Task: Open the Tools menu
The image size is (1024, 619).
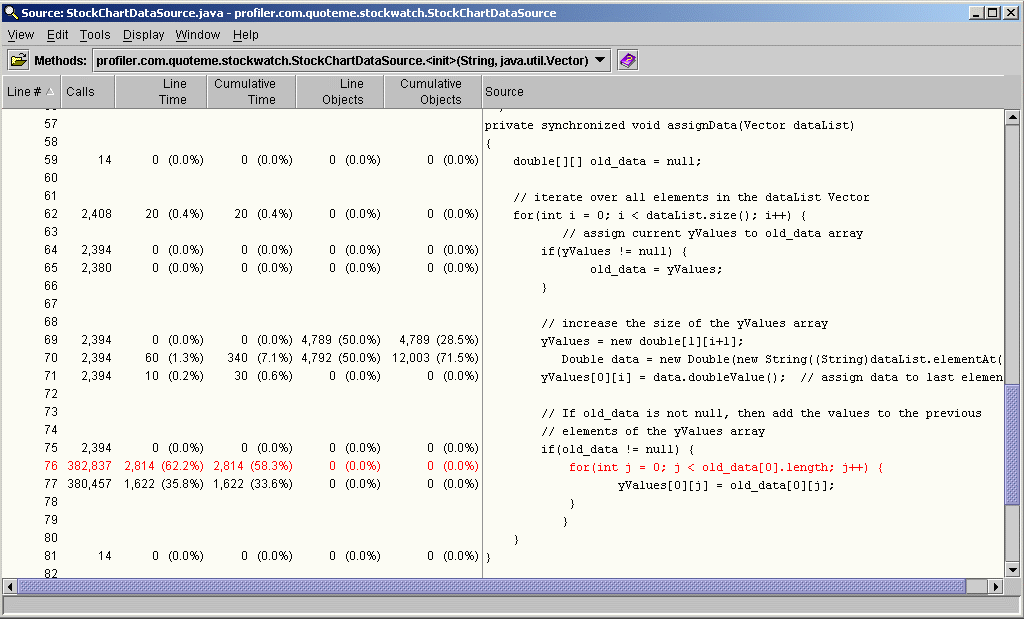Action: pyautogui.click(x=95, y=35)
